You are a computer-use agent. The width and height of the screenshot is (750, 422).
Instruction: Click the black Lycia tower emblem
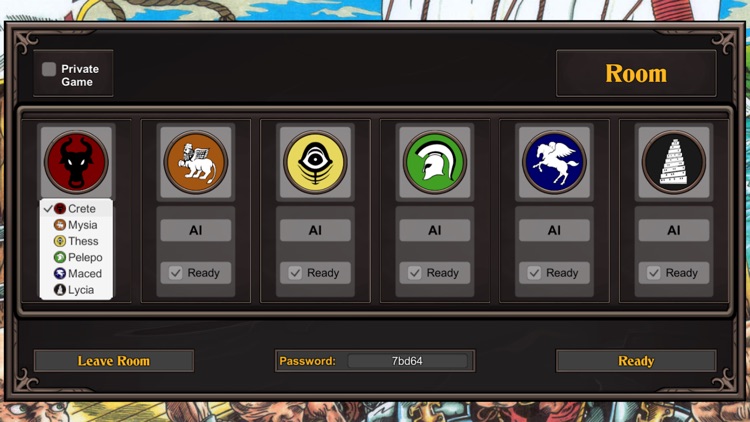tap(674, 162)
